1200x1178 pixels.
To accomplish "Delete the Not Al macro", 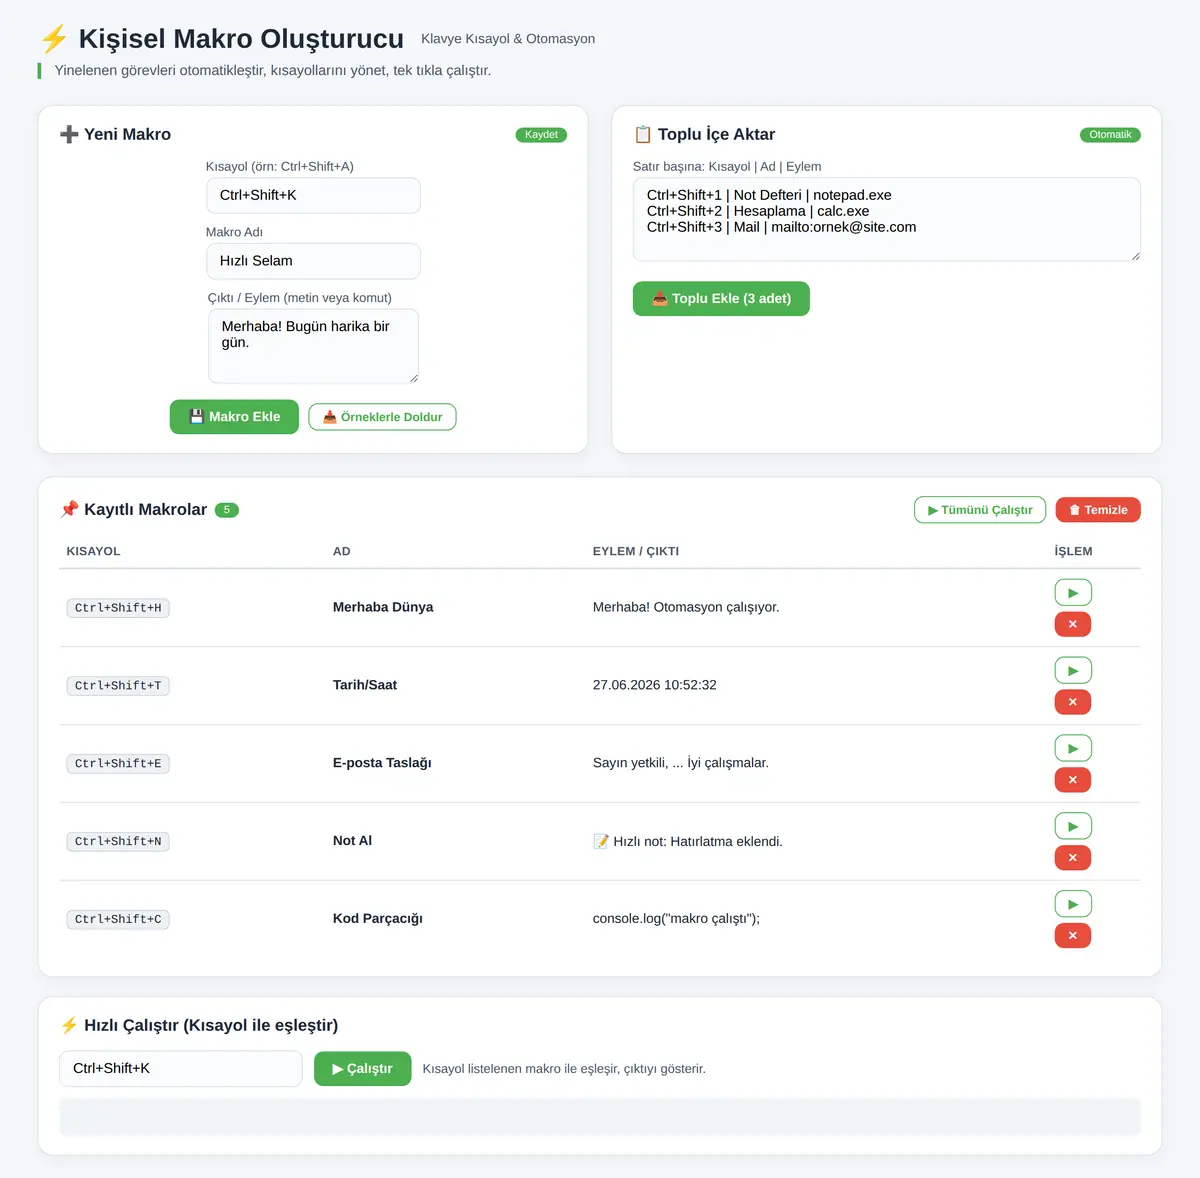I will [x=1073, y=858].
